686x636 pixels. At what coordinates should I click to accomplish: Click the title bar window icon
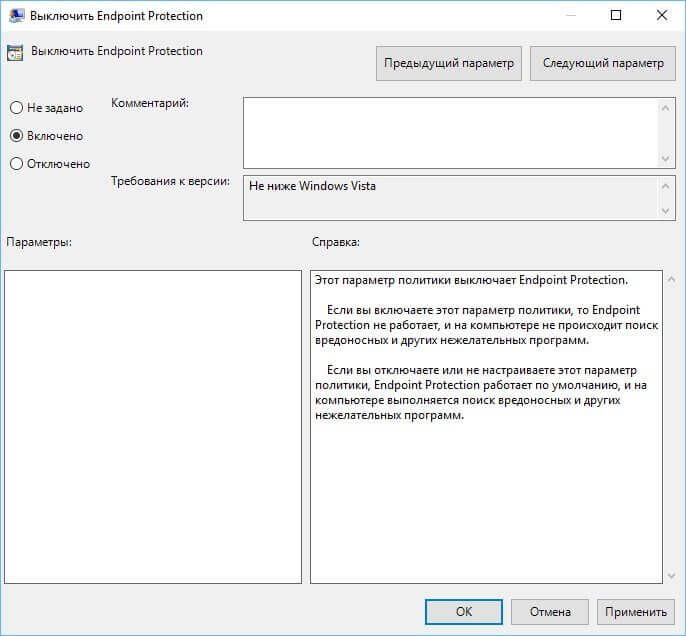17,16
